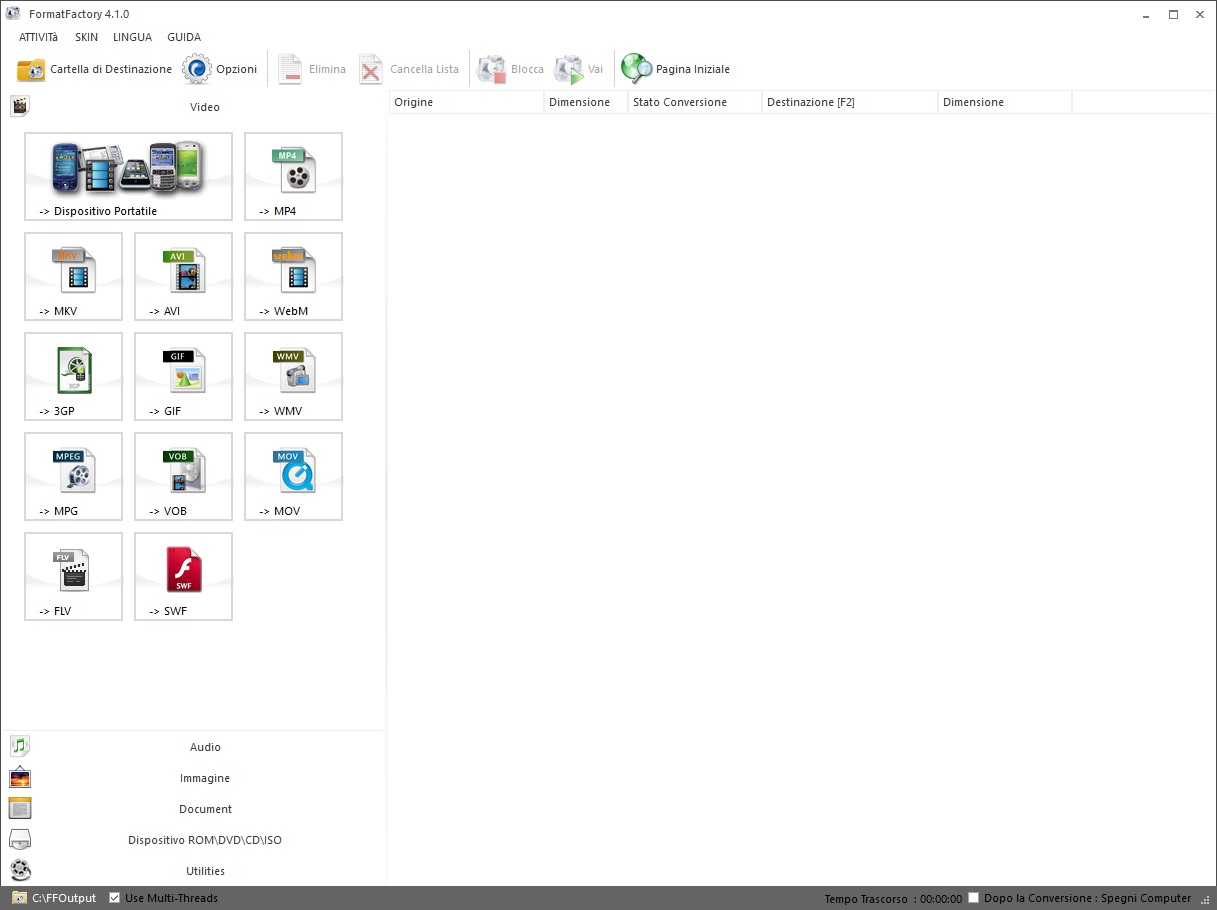Click the status bar output folder icon
Viewport: 1217px width, 910px height.
click(x=19, y=898)
